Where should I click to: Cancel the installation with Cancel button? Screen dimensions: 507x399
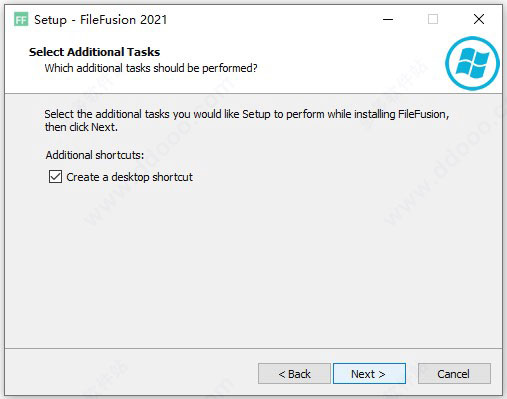point(454,374)
